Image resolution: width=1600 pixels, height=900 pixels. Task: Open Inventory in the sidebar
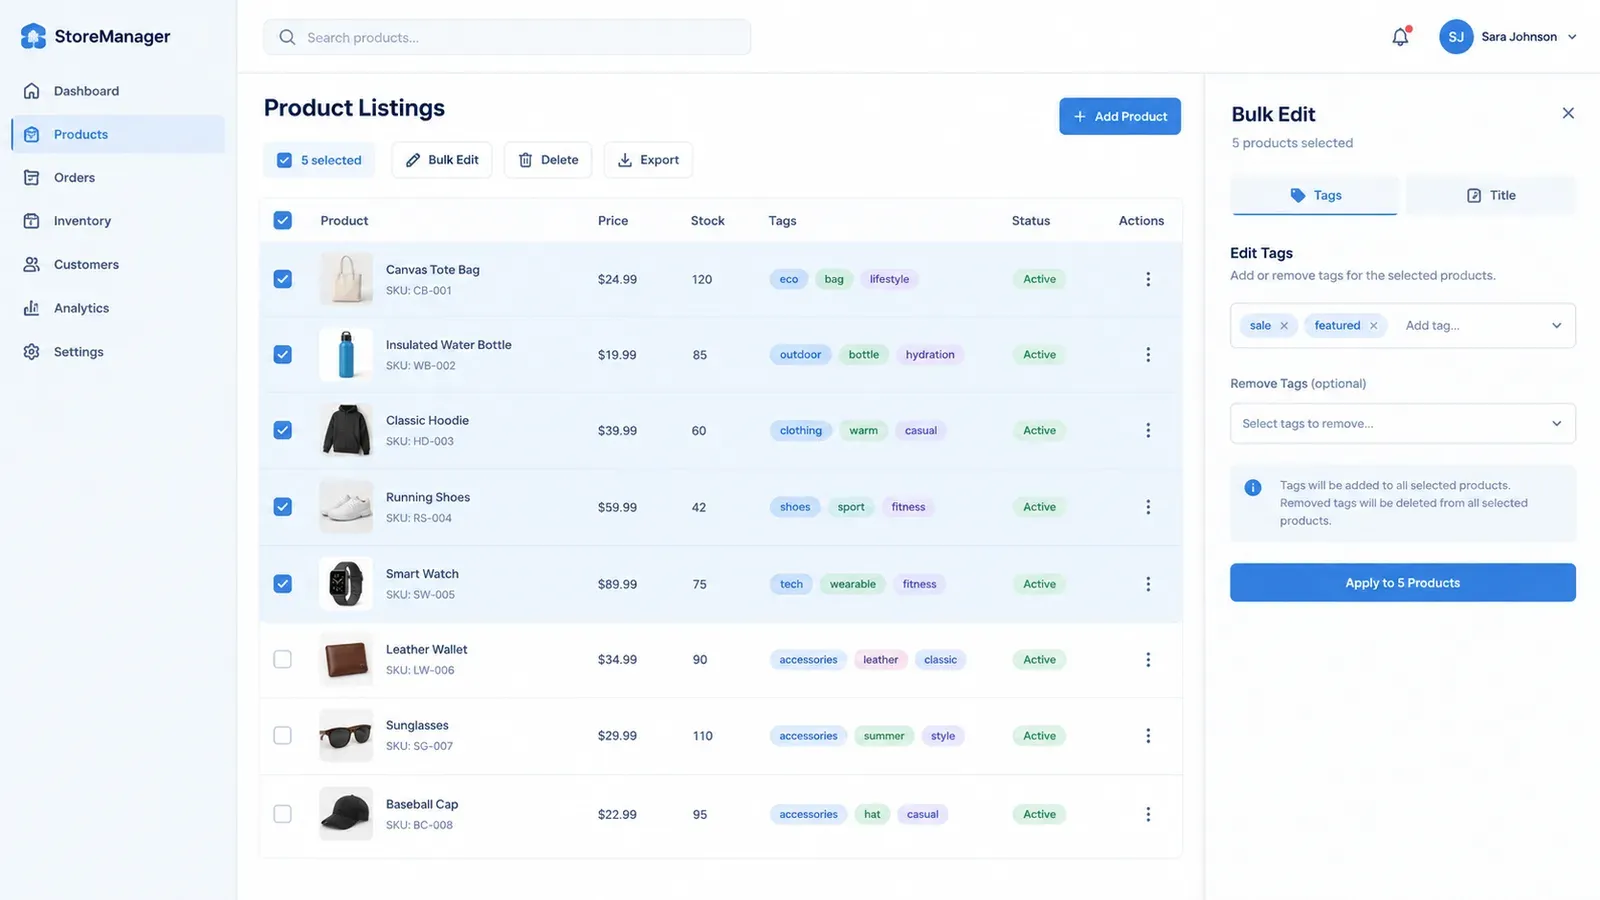[x=118, y=221]
